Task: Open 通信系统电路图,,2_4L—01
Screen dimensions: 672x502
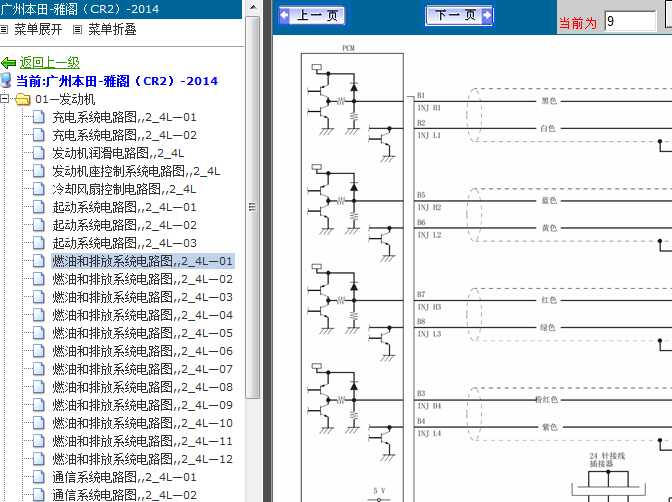Action: click(x=124, y=477)
